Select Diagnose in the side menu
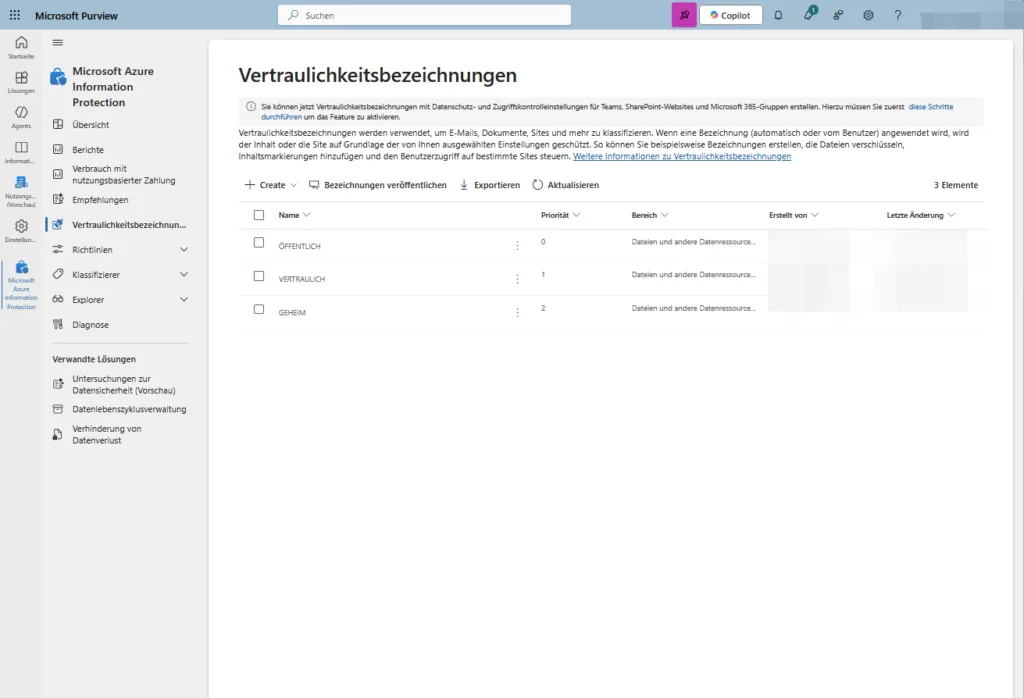1024x698 pixels. 90,325
